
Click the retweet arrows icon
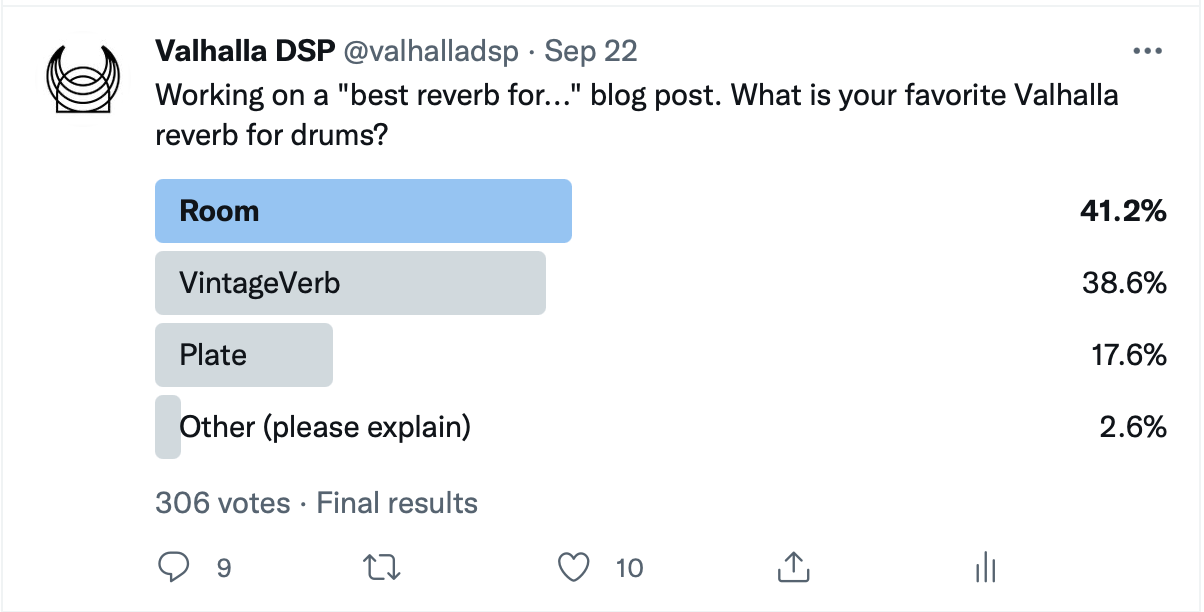coord(382,569)
